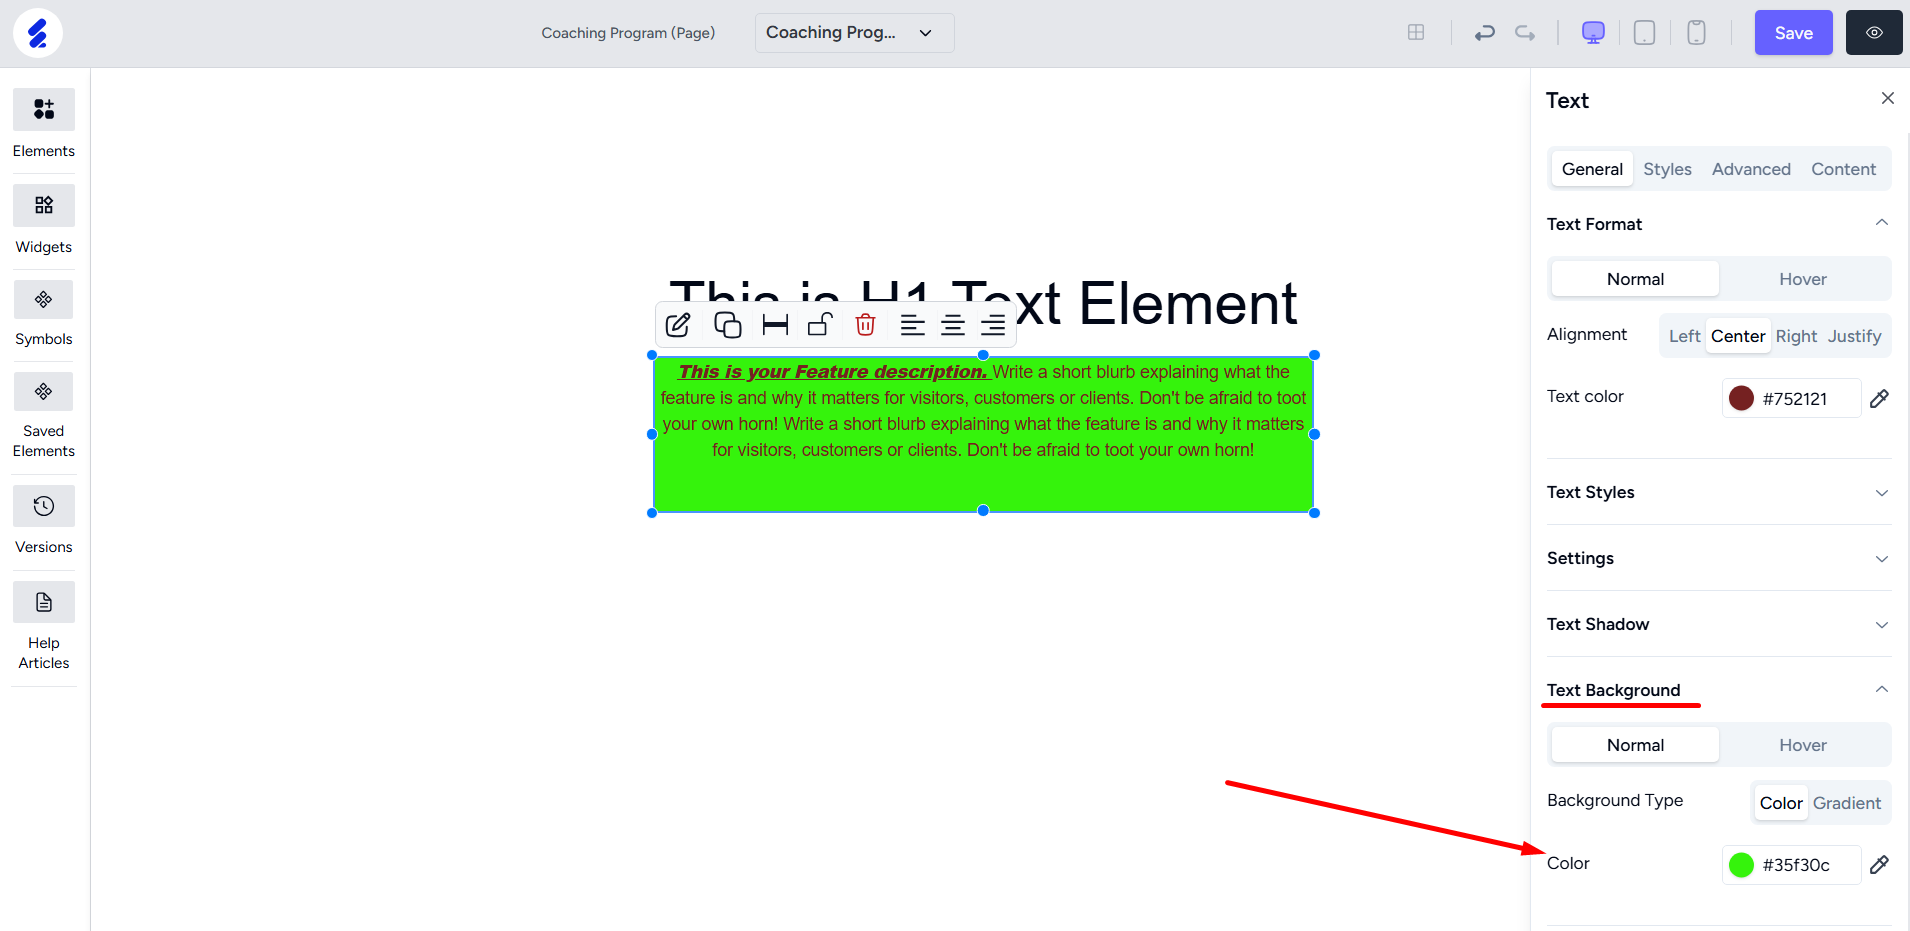Click the eyedropper next to Text color
The width and height of the screenshot is (1910, 931).
pos(1879,398)
